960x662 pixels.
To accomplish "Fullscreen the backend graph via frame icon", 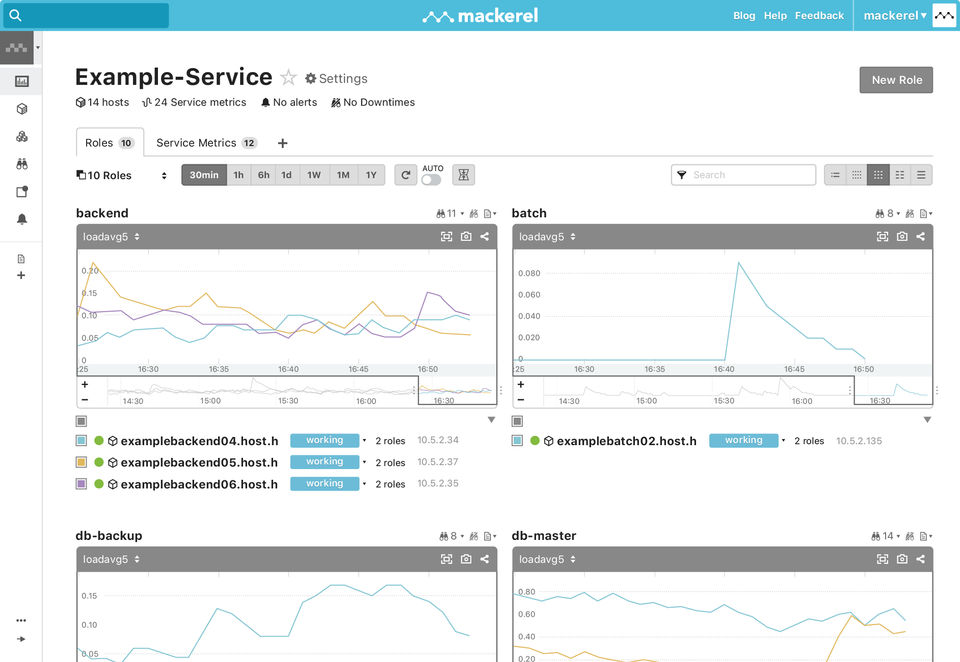I will 447,237.
